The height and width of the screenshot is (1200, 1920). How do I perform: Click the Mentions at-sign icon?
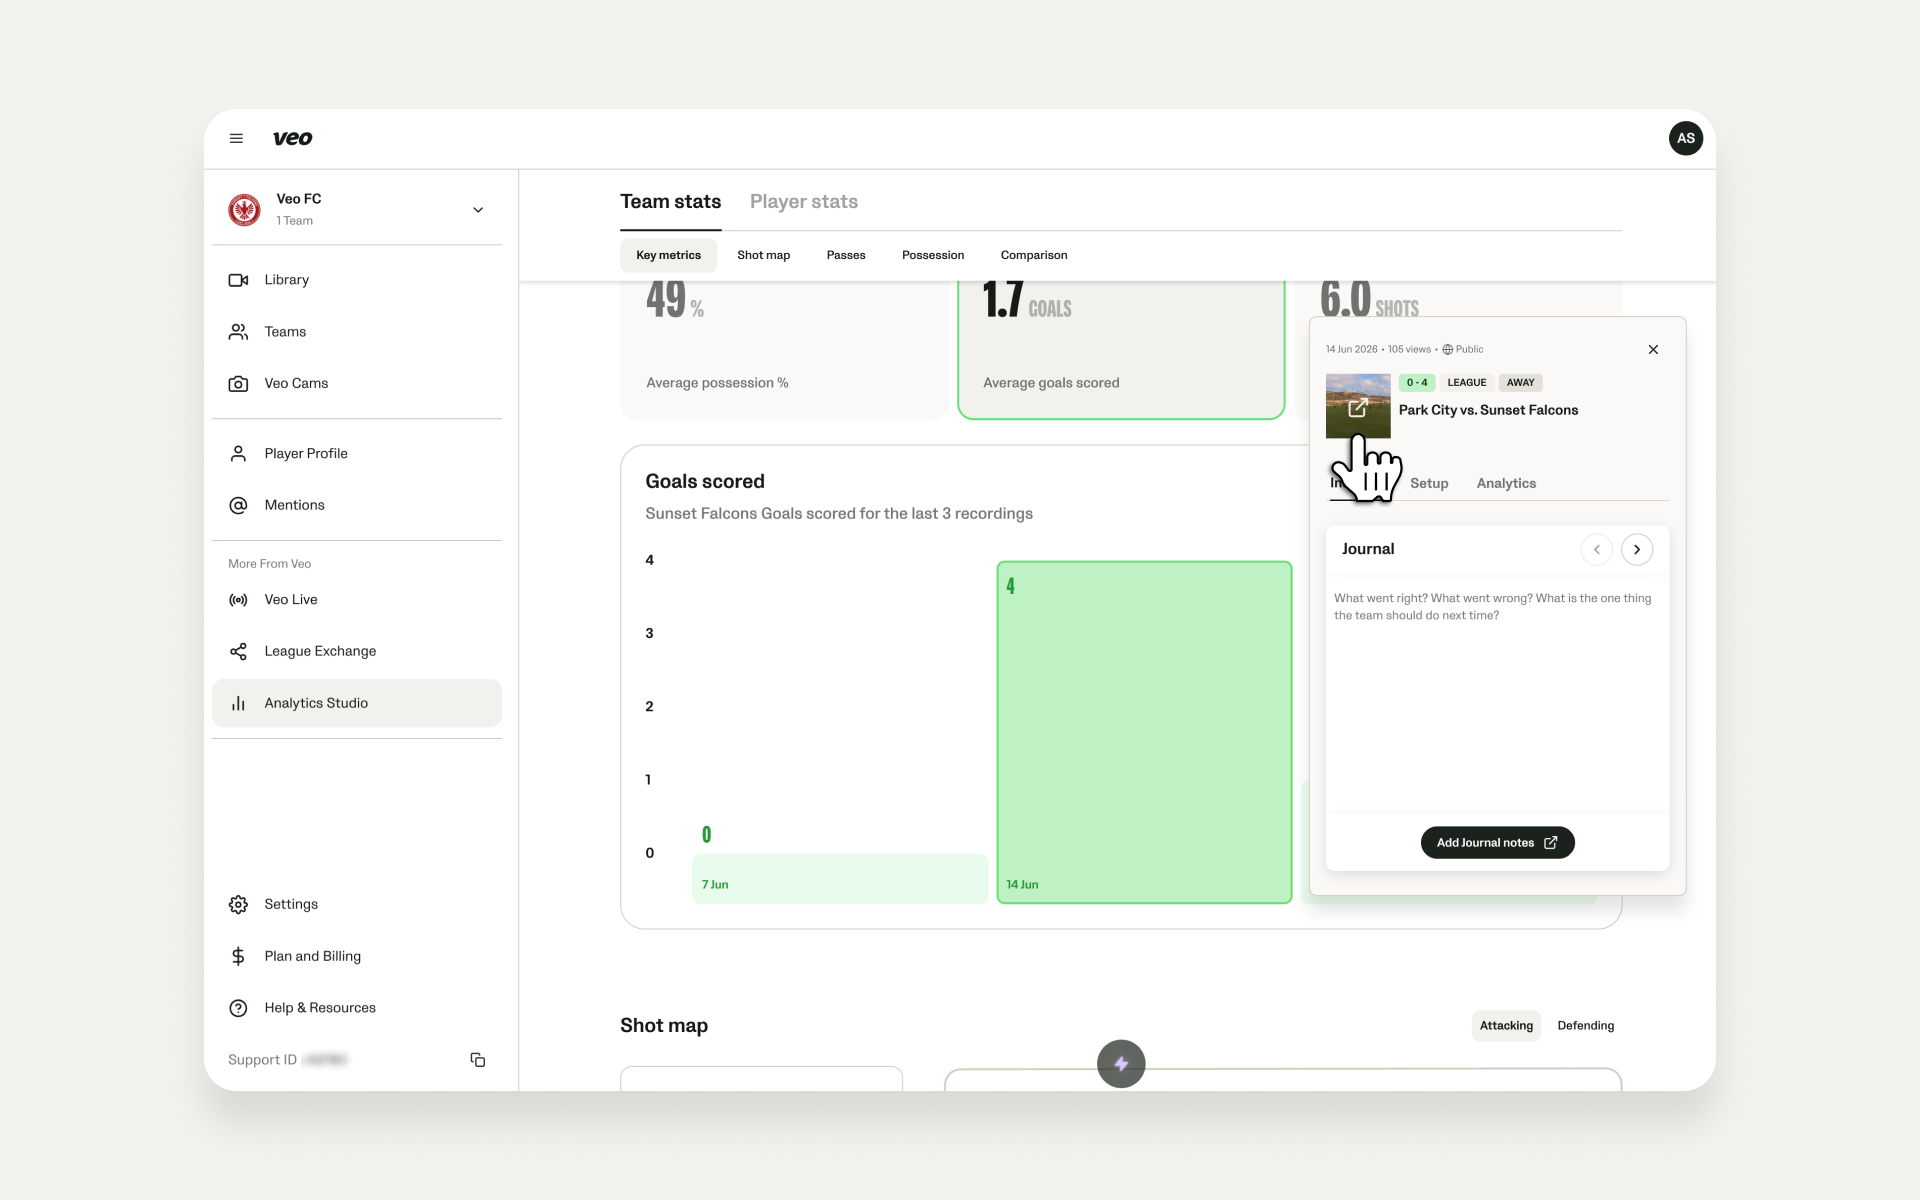tap(238, 506)
